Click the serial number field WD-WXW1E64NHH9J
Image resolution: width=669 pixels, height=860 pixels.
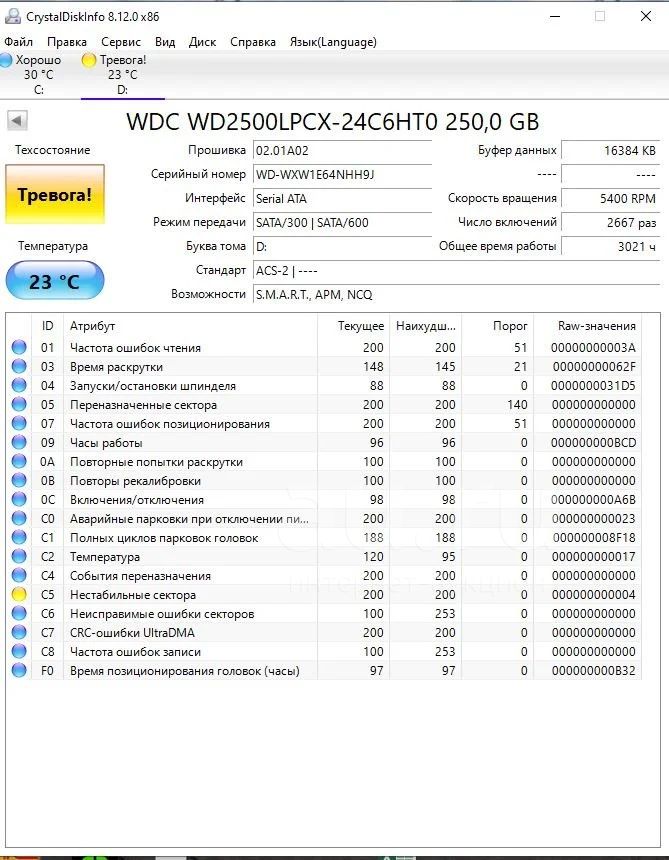(342, 175)
